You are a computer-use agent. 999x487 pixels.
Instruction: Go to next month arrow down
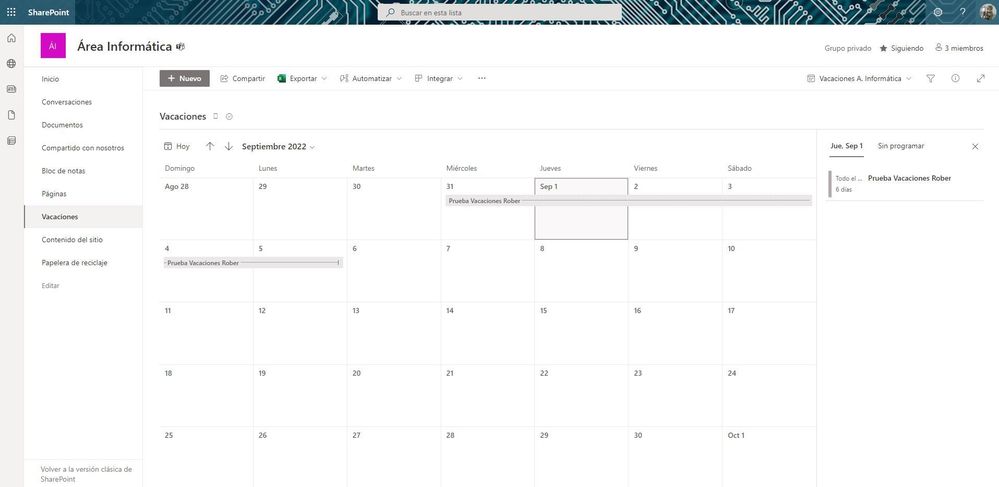229,147
